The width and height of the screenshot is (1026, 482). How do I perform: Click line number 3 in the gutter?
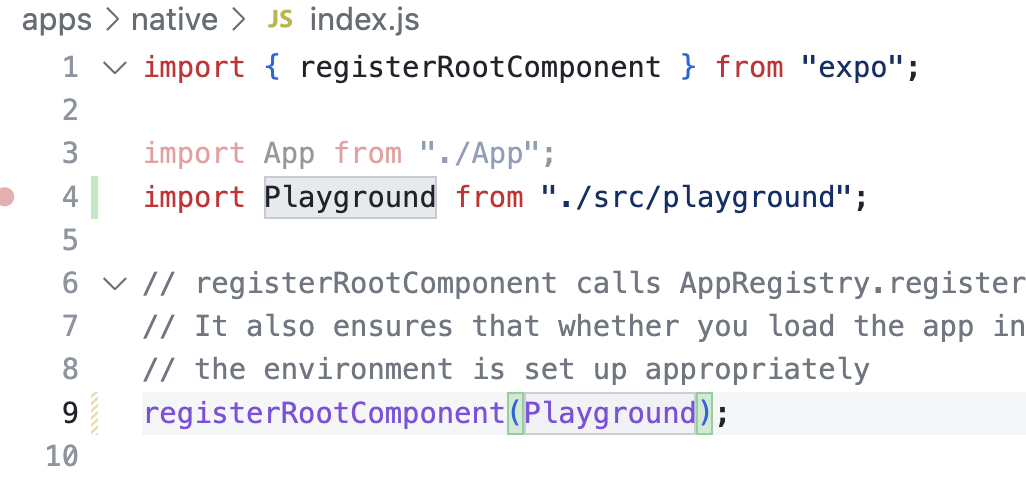[x=71, y=154]
